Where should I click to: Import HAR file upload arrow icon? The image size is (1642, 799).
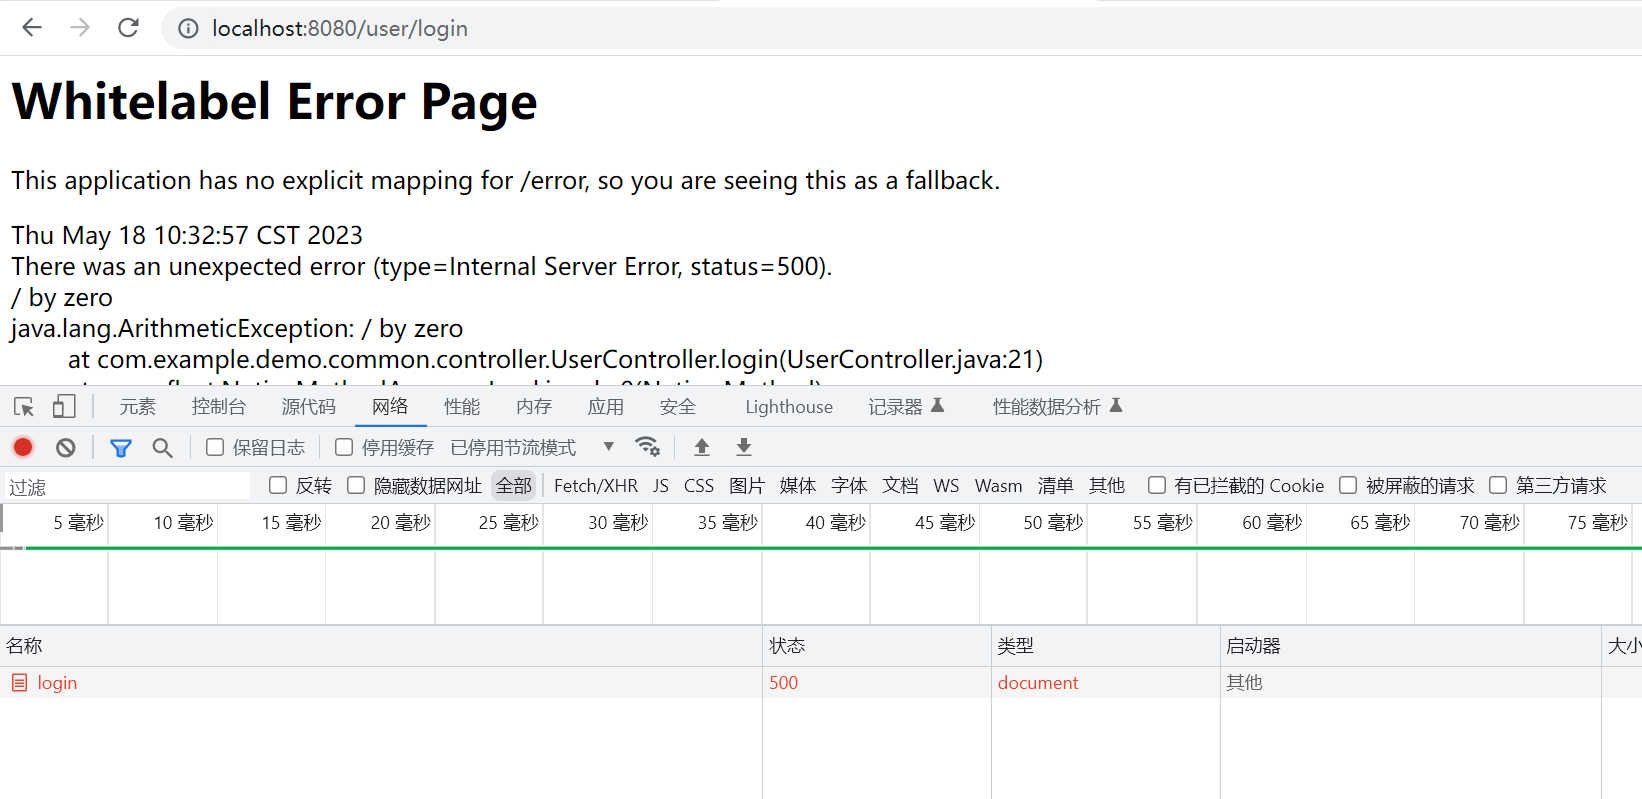pos(702,447)
